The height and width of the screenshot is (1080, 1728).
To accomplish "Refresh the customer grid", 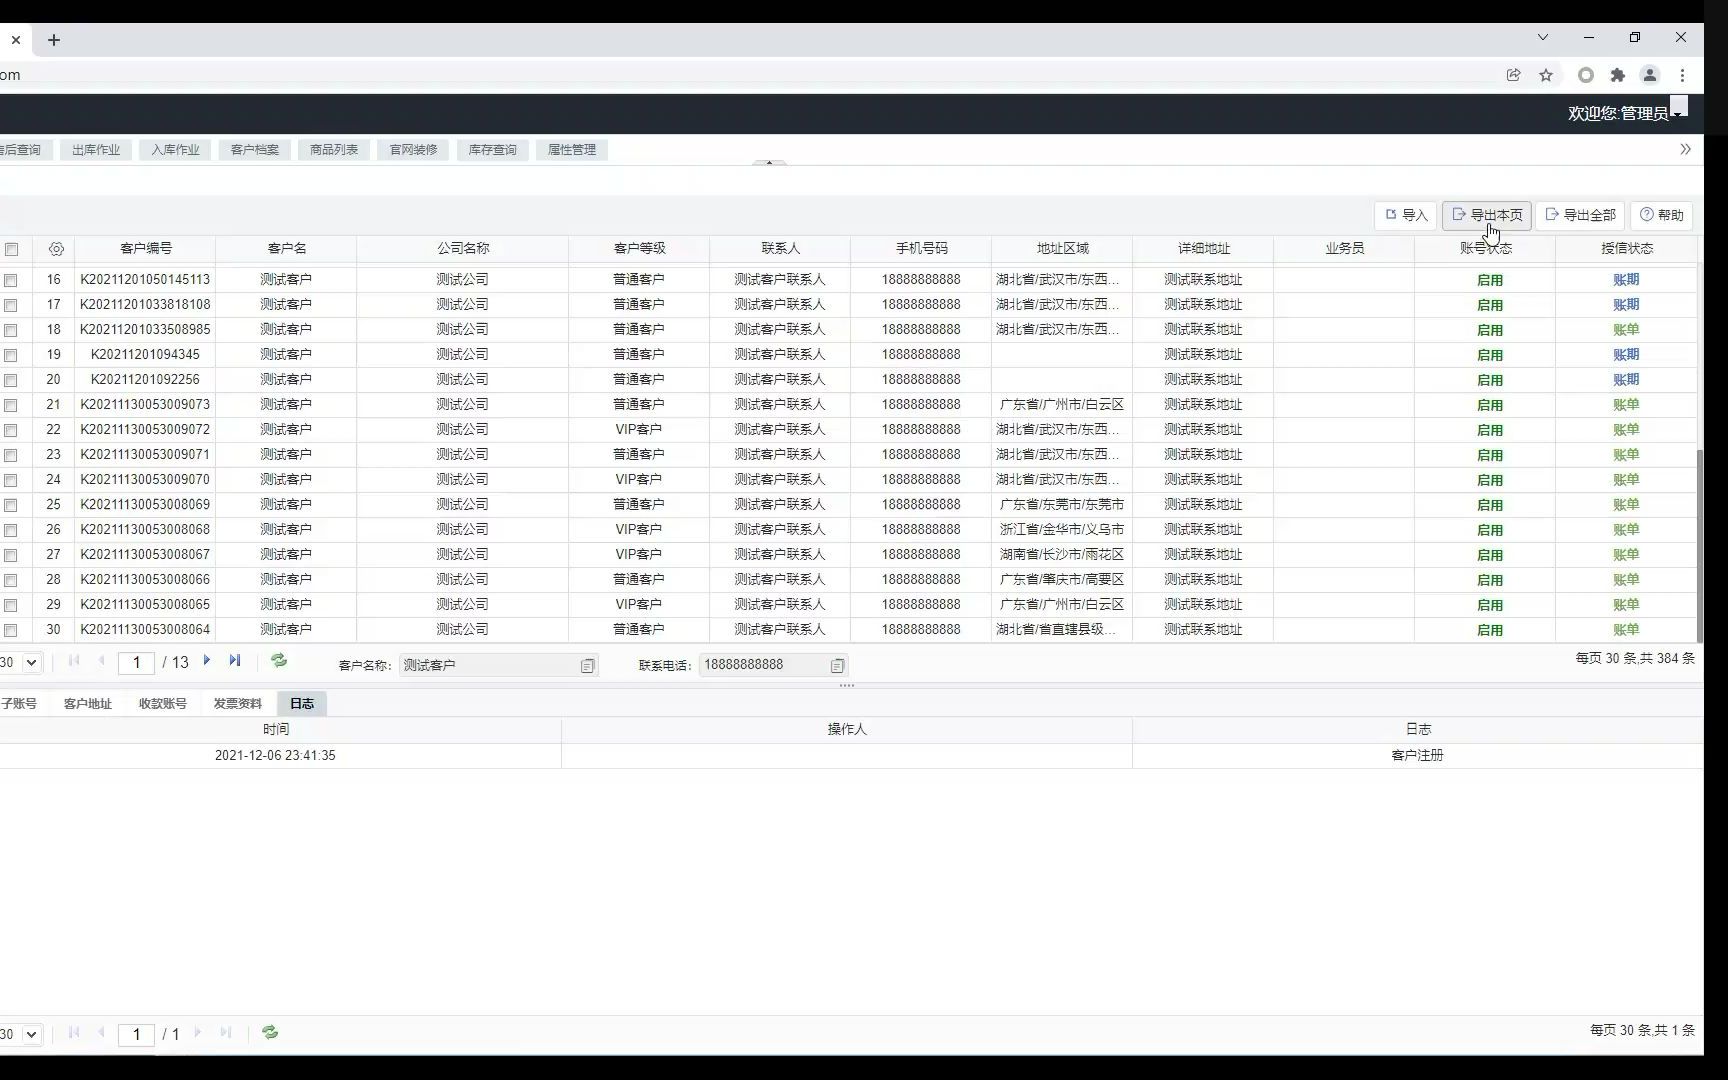I will coord(279,660).
